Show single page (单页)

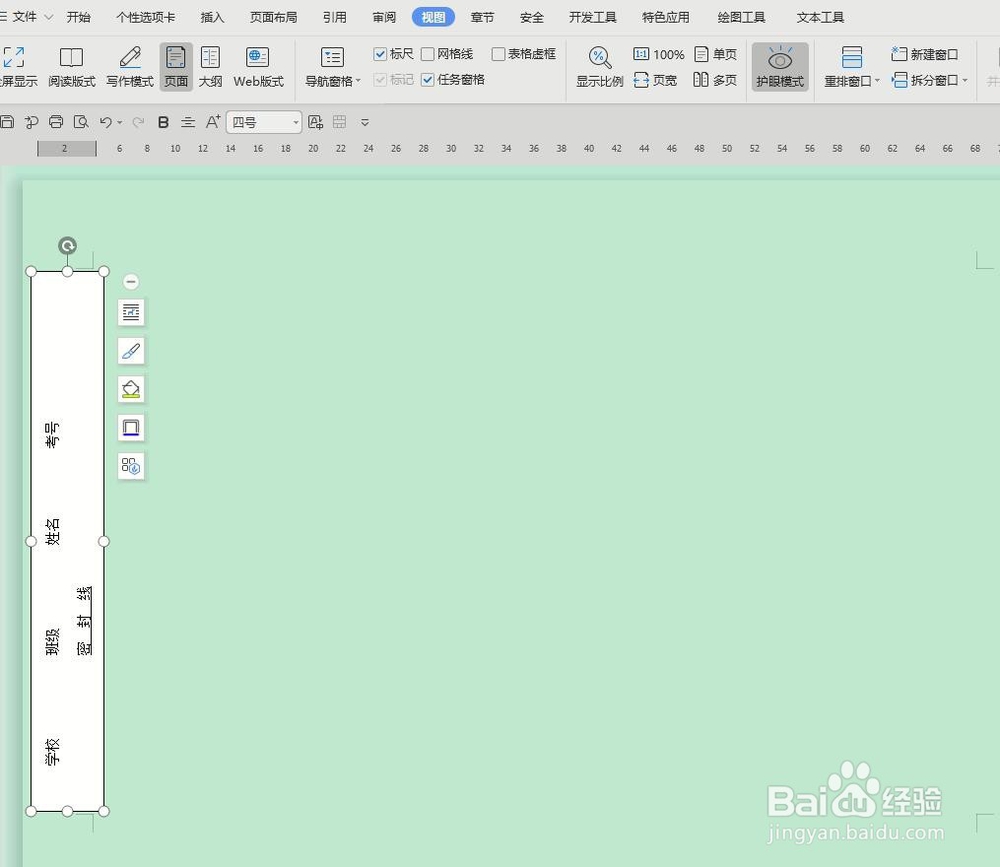716,54
